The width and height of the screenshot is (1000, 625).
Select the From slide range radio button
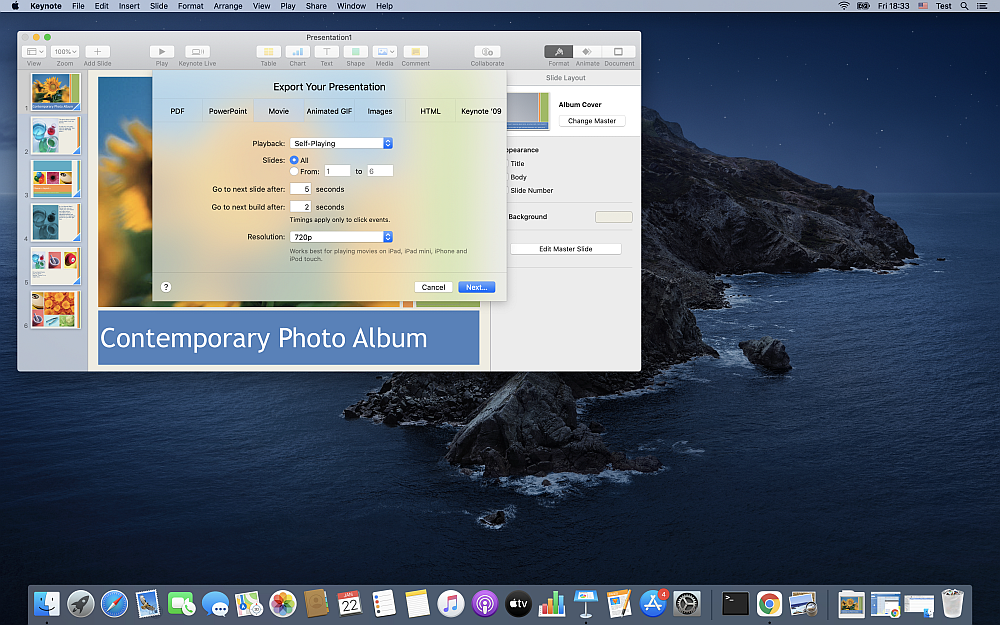[x=294, y=172]
